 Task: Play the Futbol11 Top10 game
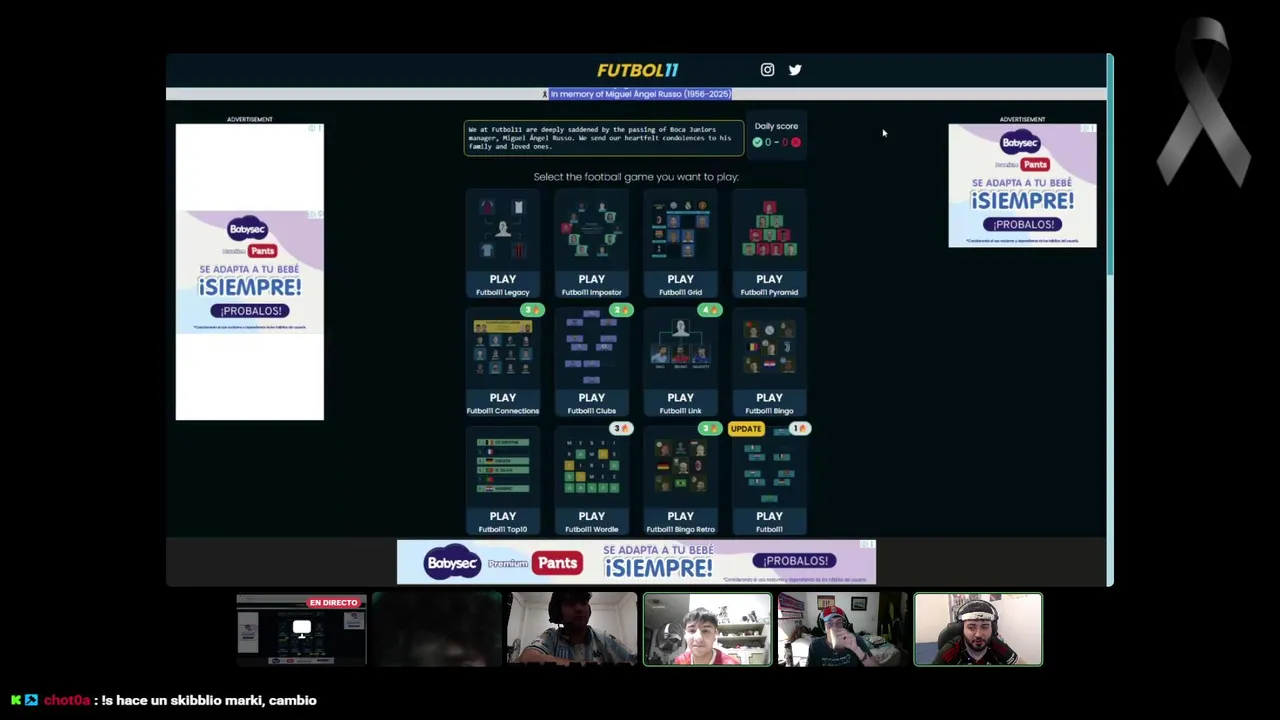(x=503, y=481)
